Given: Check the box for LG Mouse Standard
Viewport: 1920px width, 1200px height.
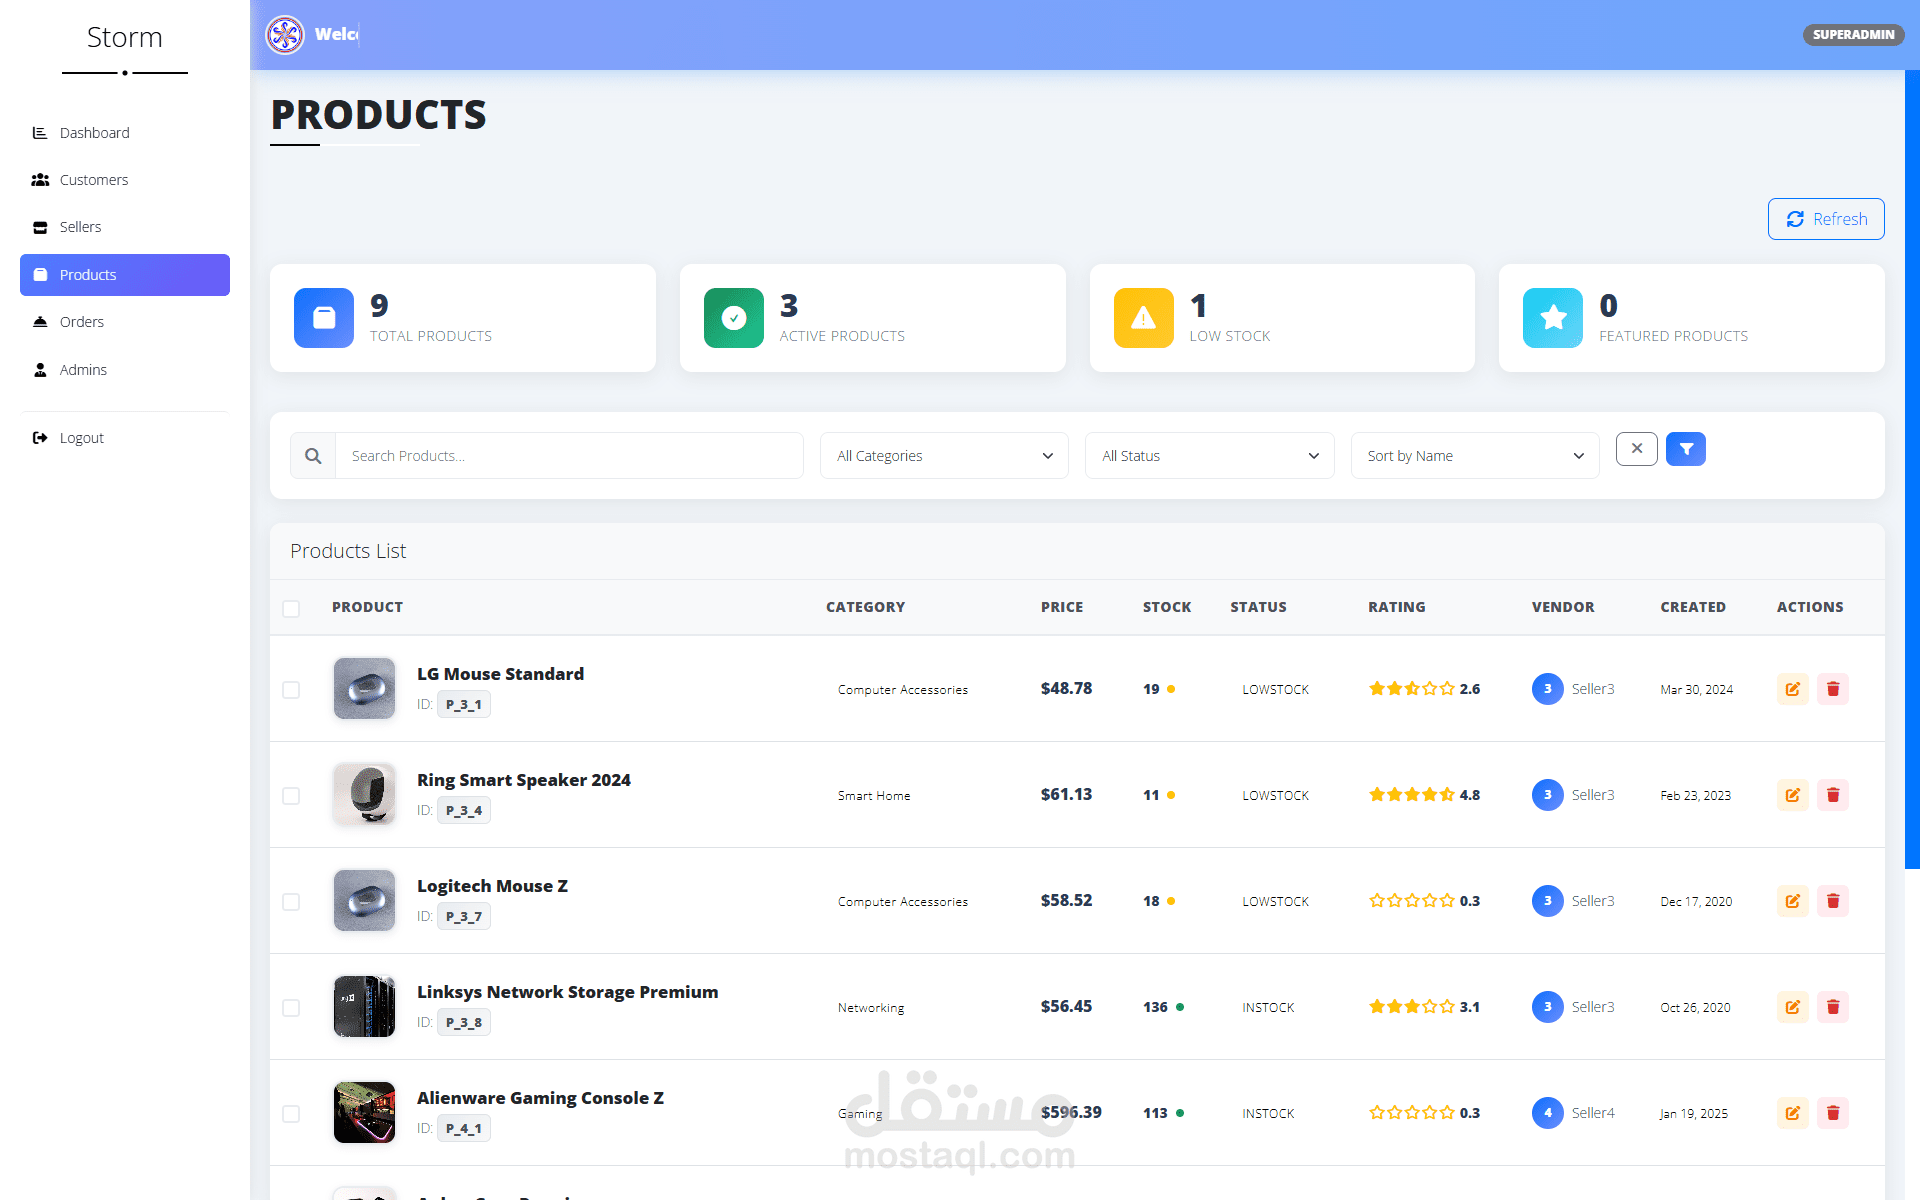Looking at the screenshot, I should pyautogui.click(x=291, y=690).
